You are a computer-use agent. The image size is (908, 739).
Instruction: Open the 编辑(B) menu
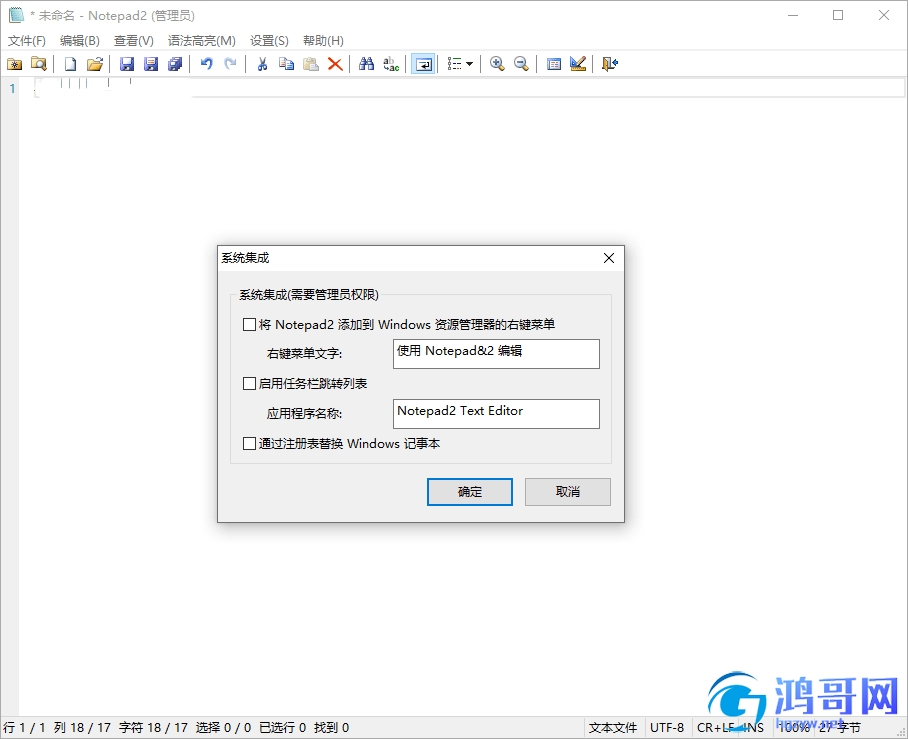pyautogui.click(x=79, y=41)
